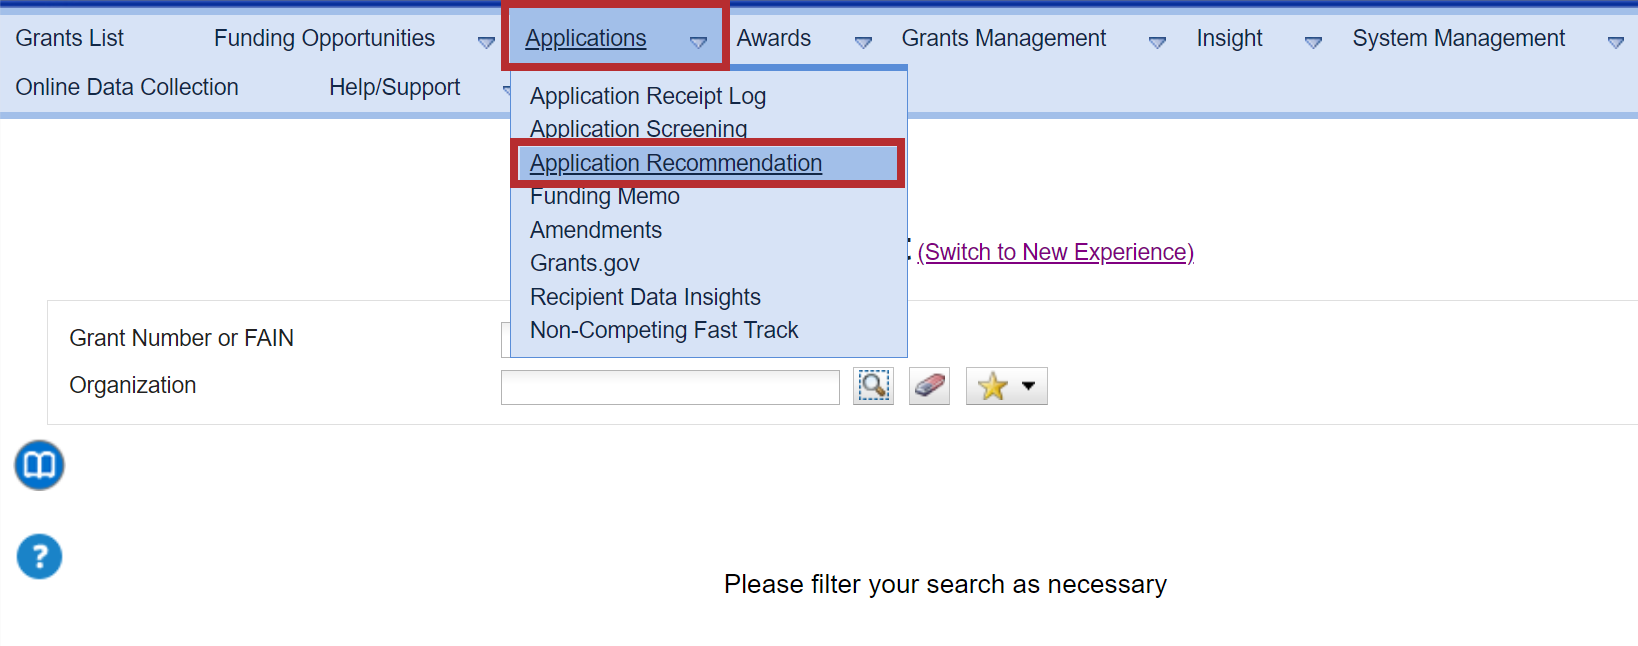Choose Application Receipt Log menu item
The image size is (1638, 646).
[648, 96]
